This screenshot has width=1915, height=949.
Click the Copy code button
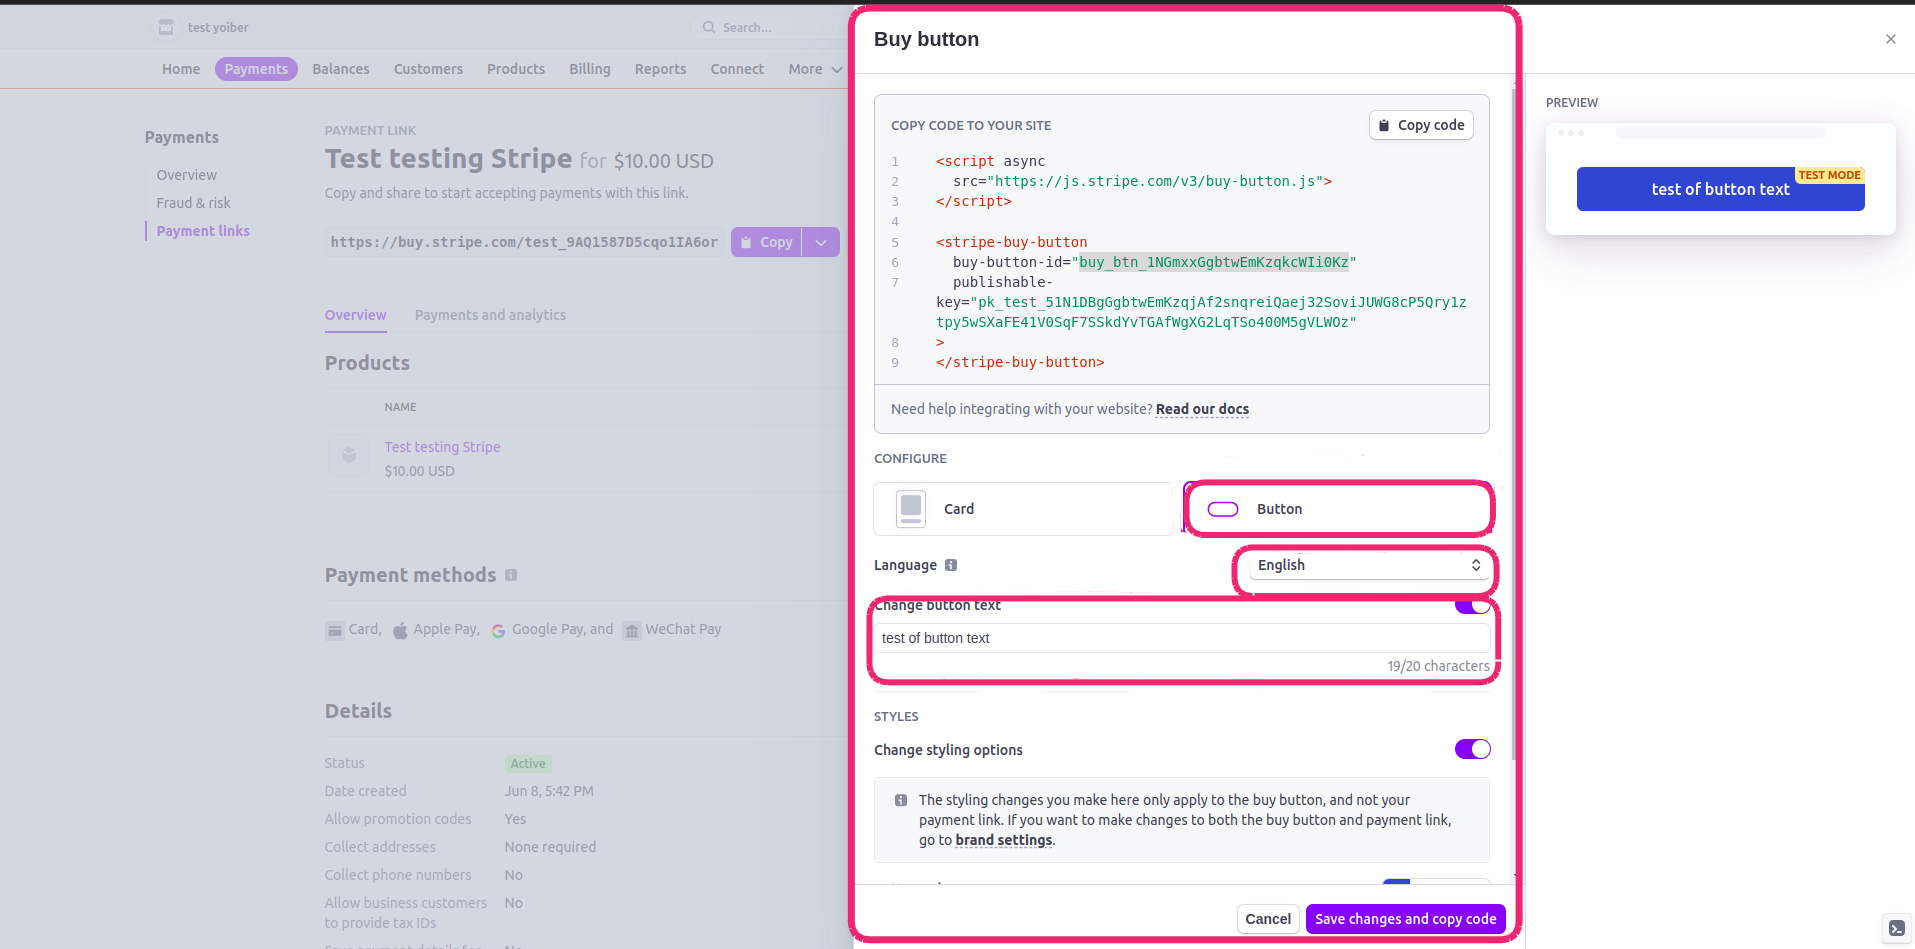(x=1421, y=125)
